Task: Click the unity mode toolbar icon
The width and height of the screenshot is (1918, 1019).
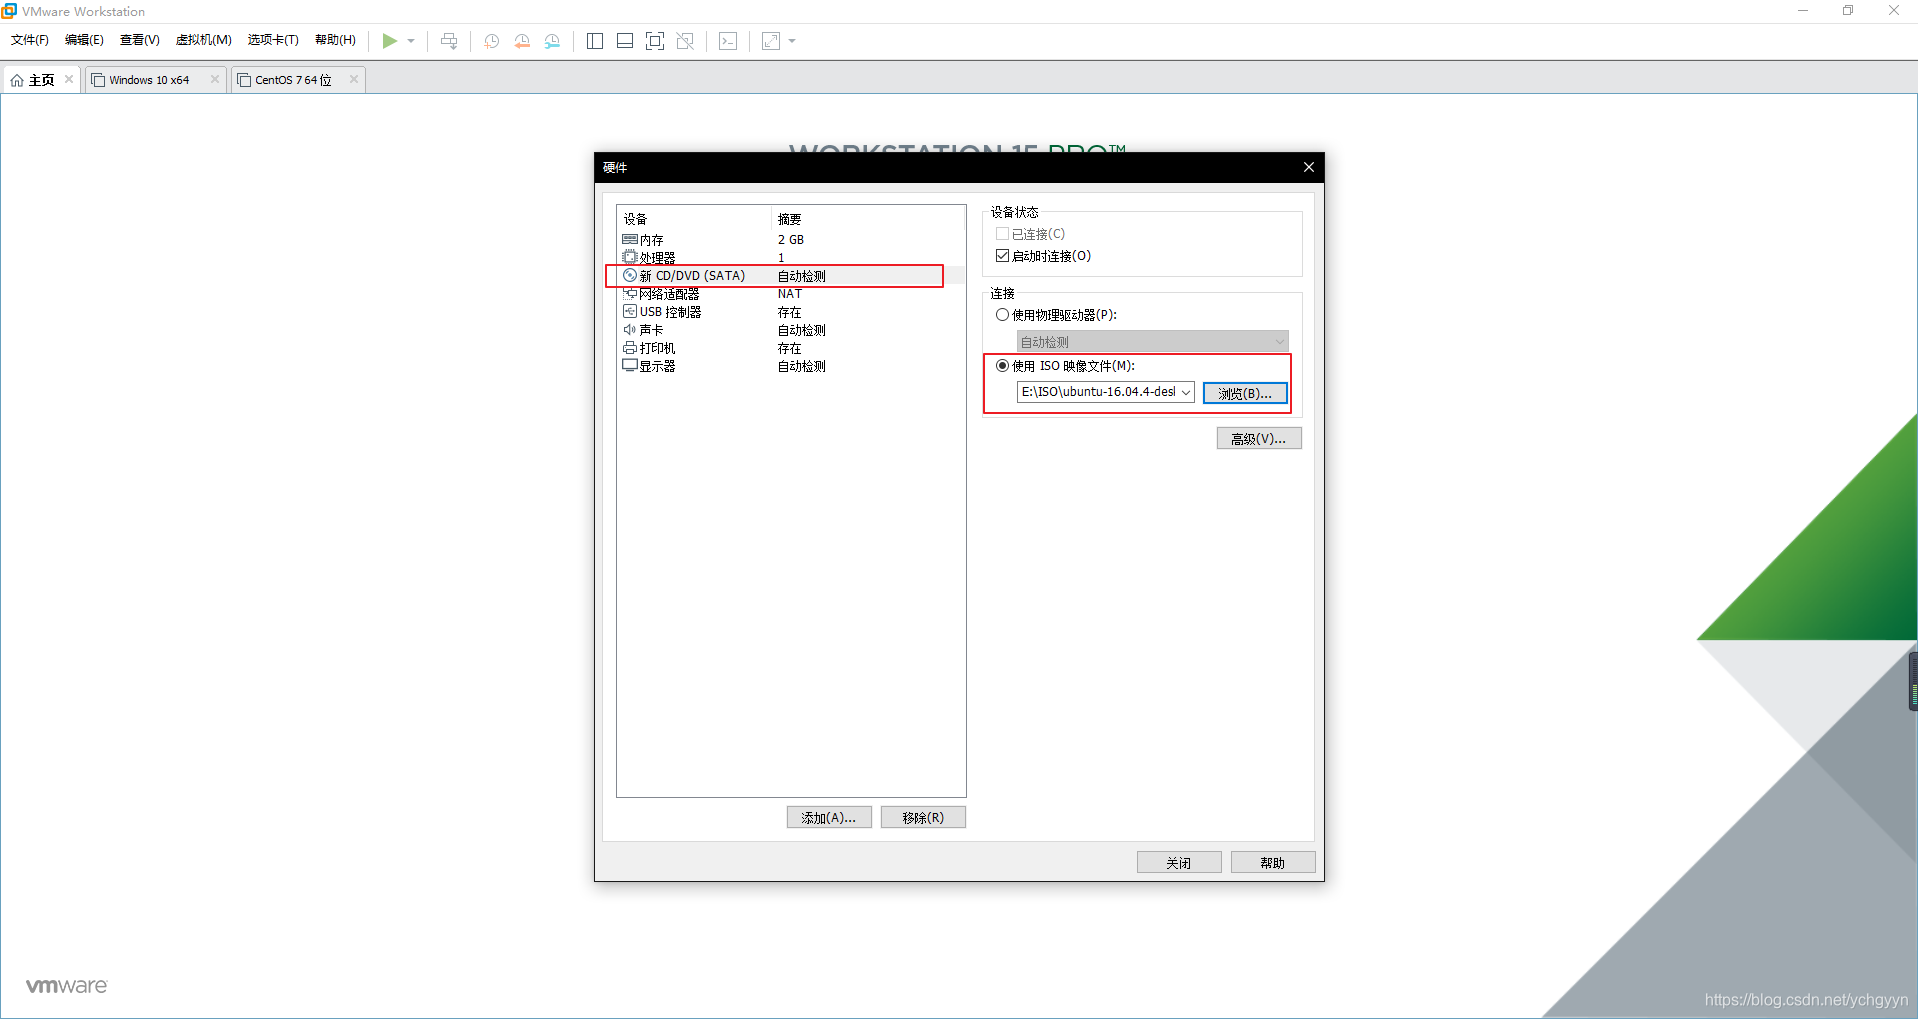Action: click(x=685, y=41)
